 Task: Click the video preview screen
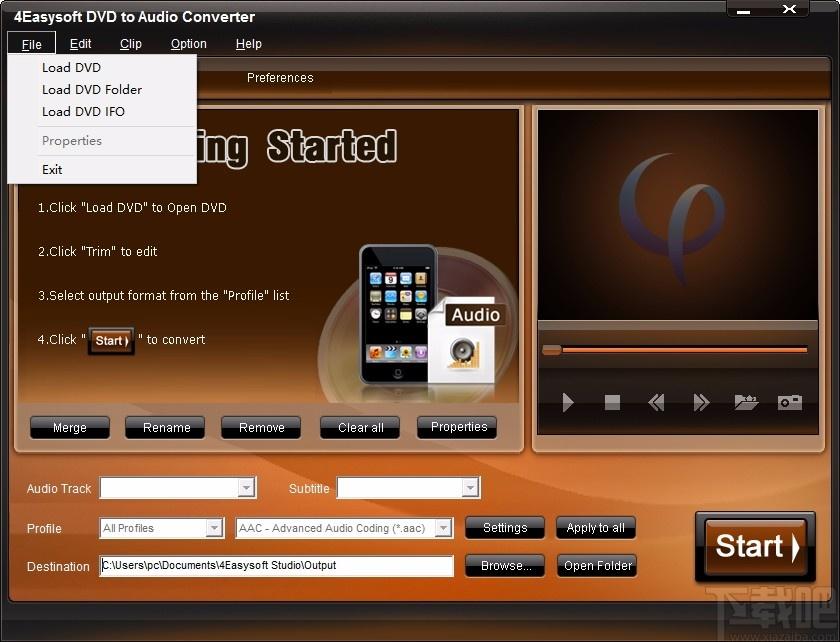point(678,215)
